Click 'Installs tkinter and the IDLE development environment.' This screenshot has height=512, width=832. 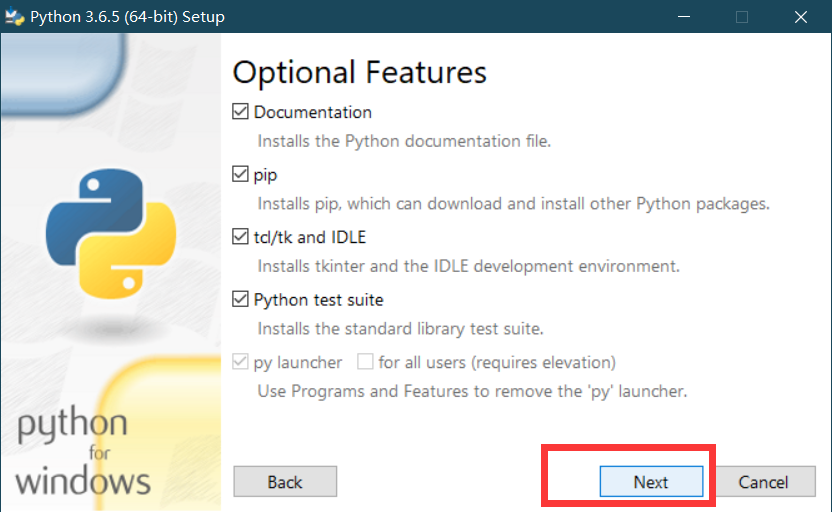coord(469,266)
